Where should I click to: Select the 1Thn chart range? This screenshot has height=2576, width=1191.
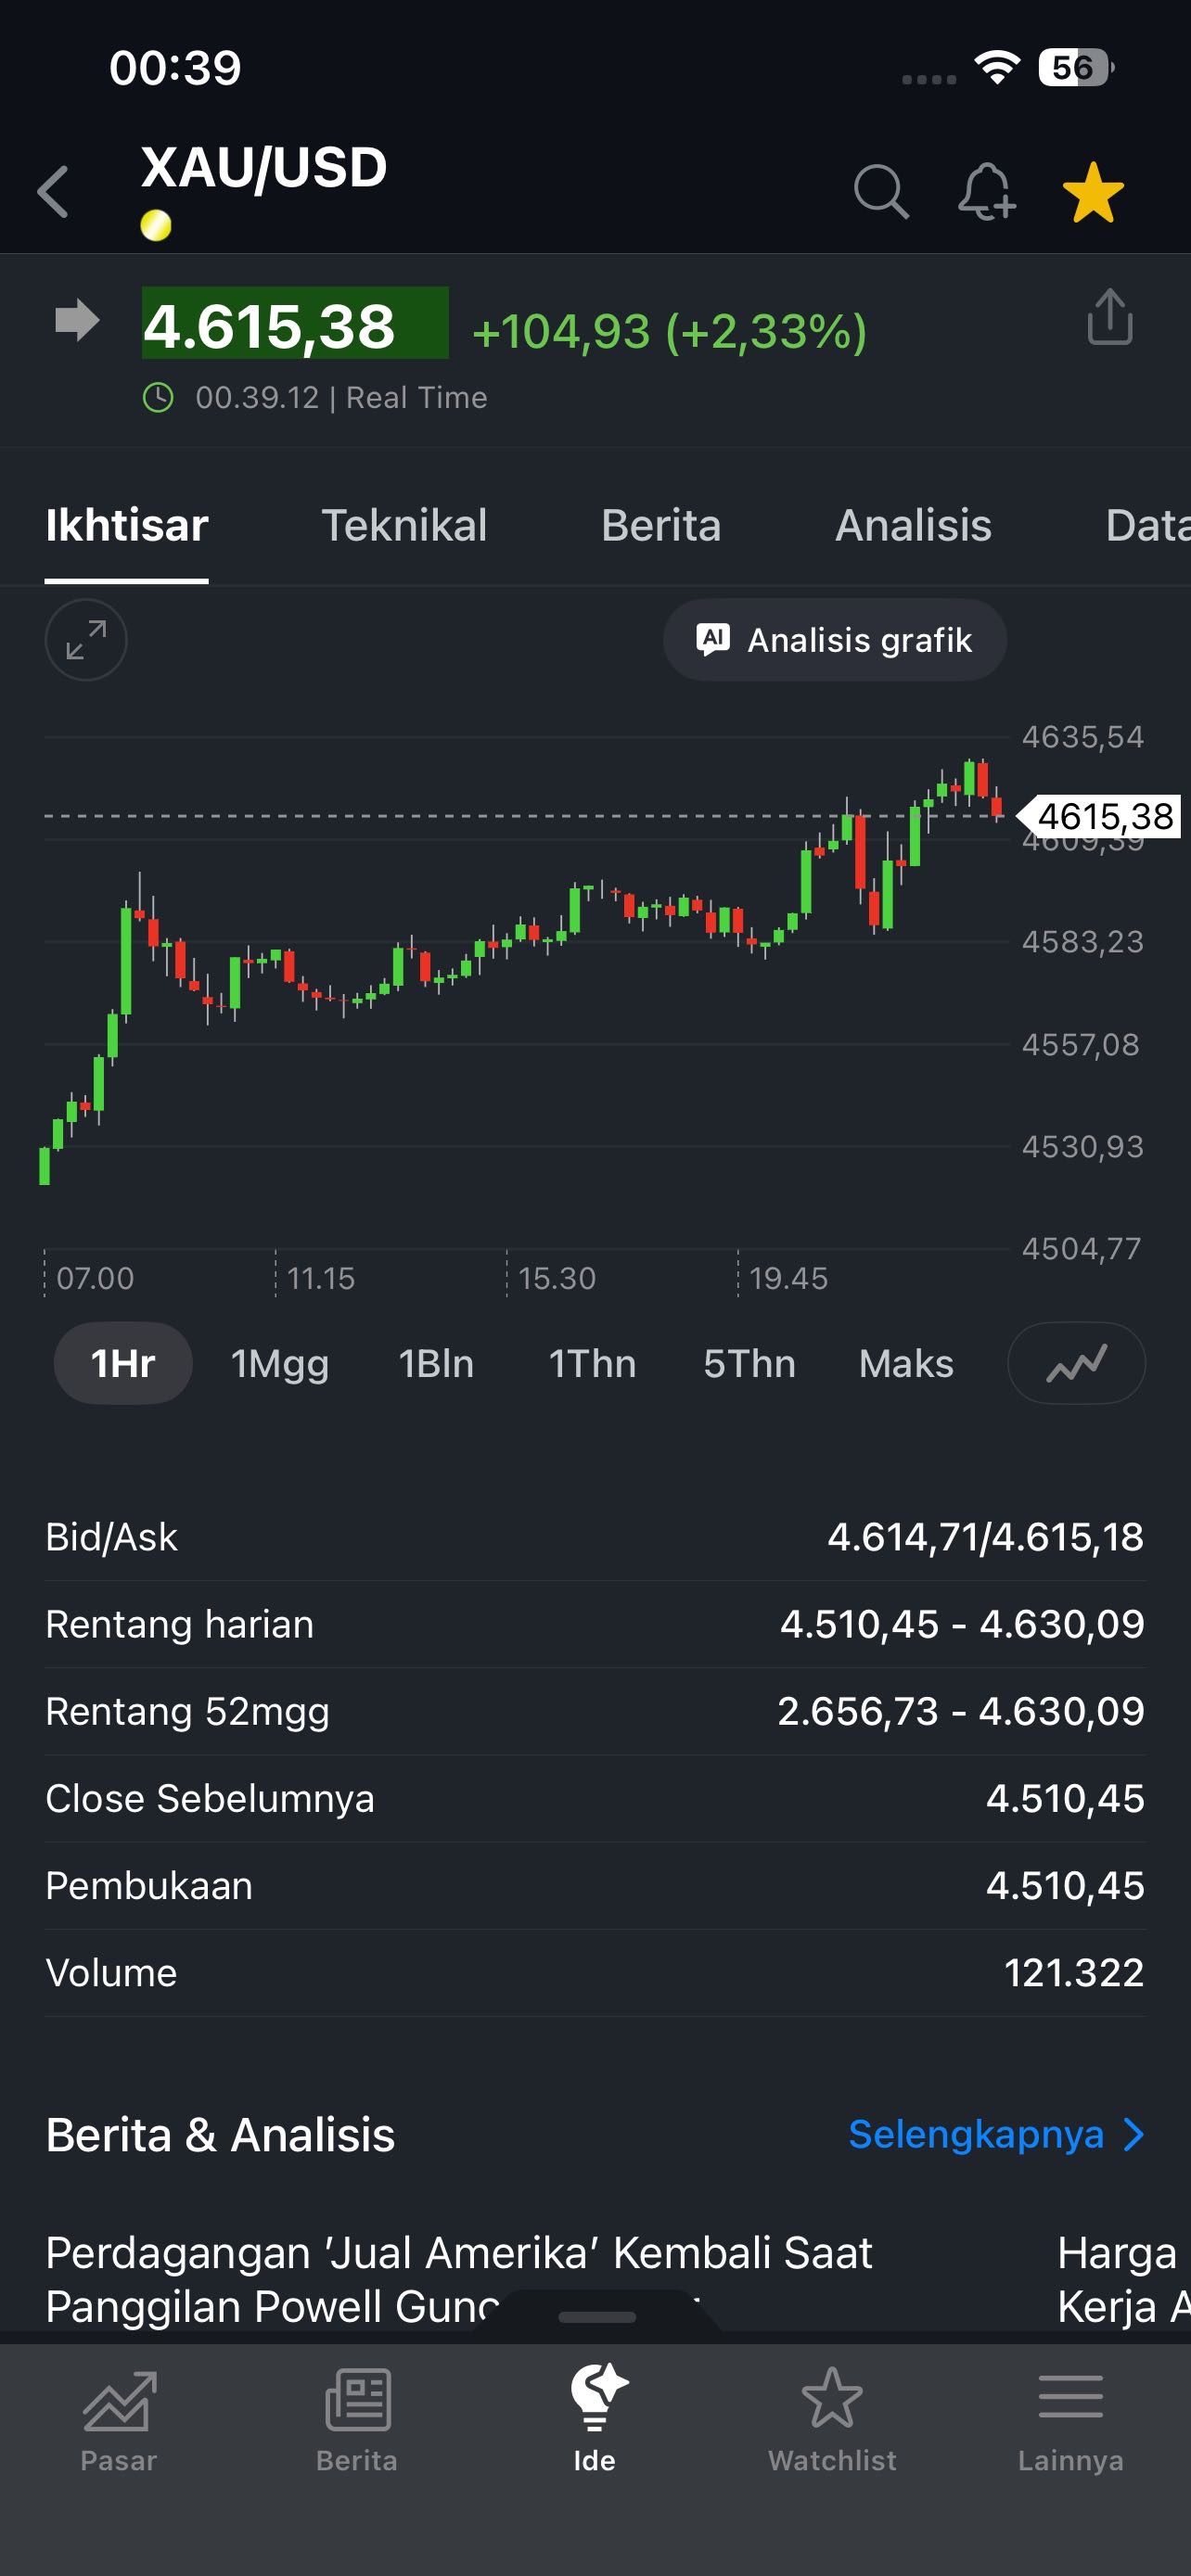(592, 1364)
